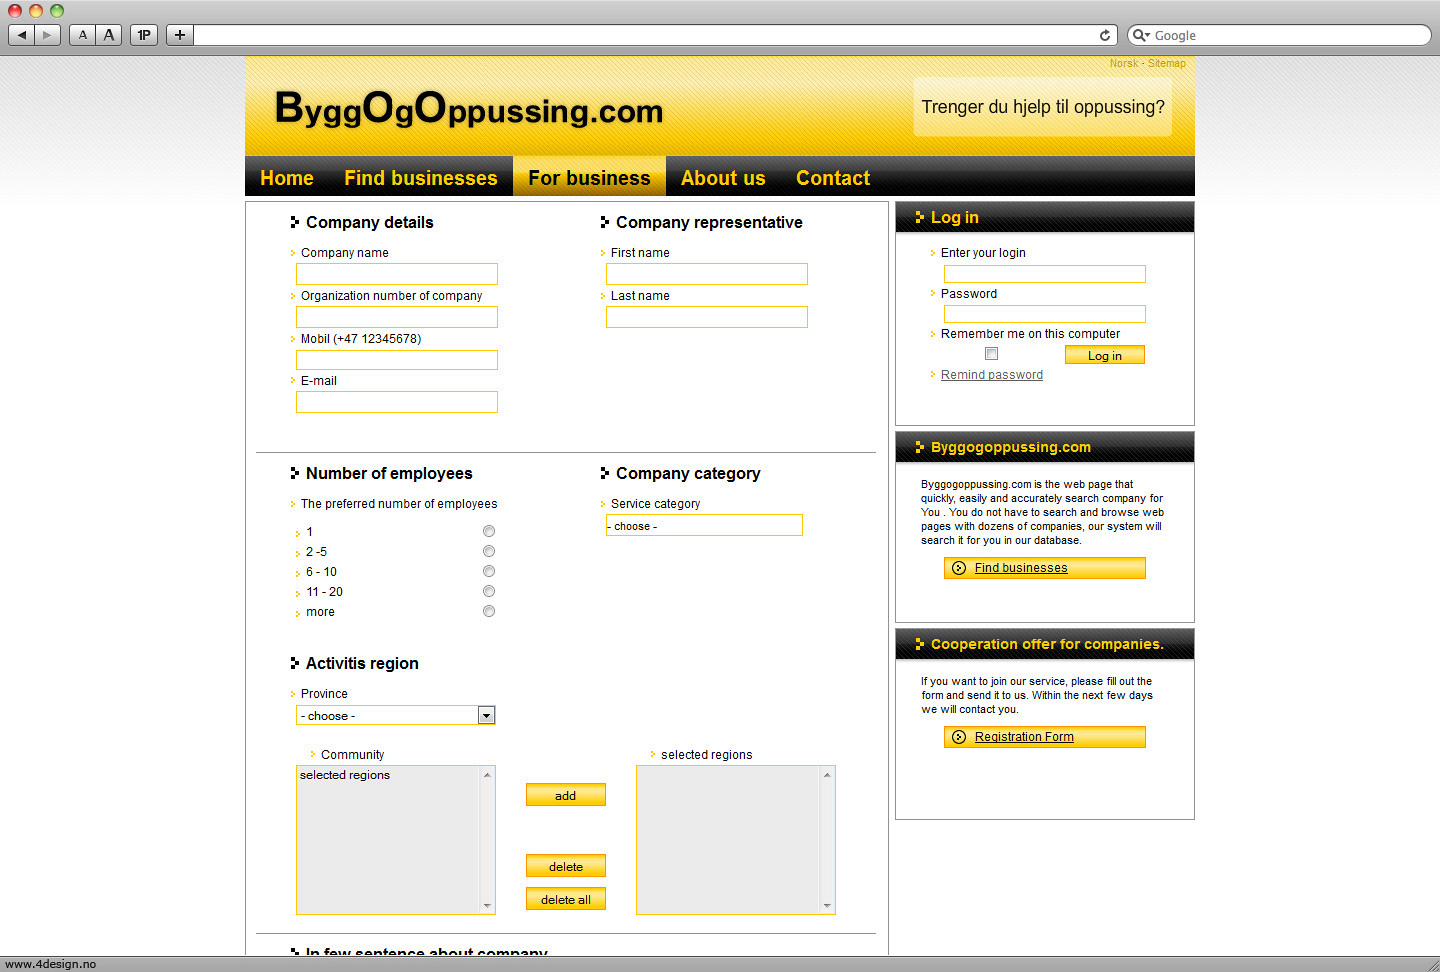The height and width of the screenshot is (972, 1440).
Task: Click the circled arrow icon beside Find businesses
Action: click(x=959, y=568)
